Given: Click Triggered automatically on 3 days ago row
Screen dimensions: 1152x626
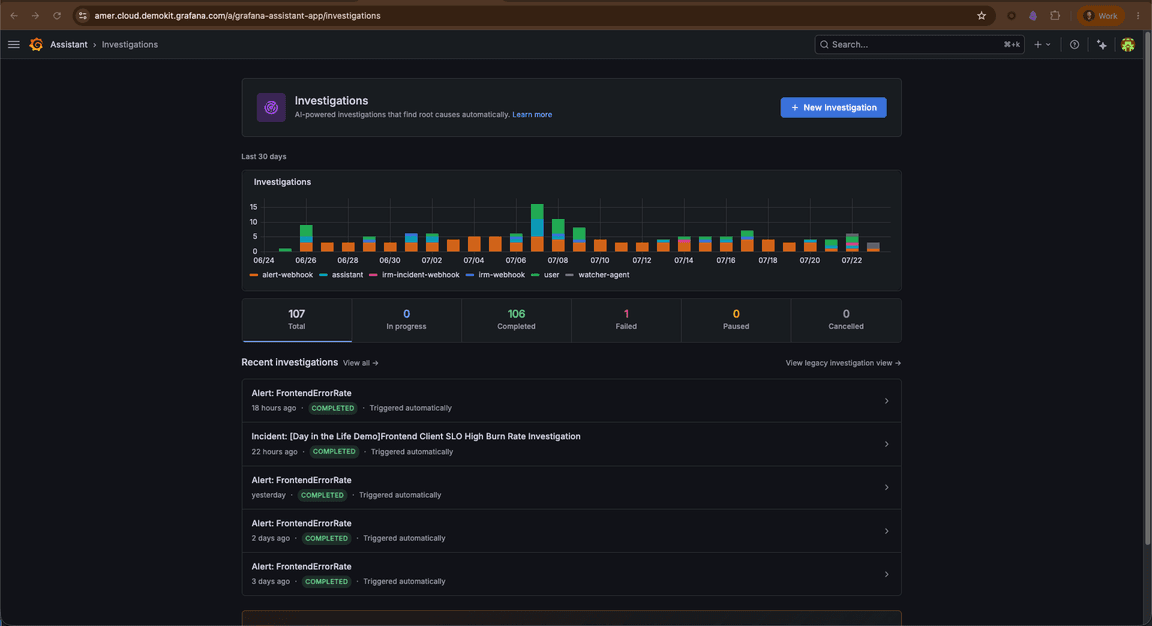Looking at the screenshot, I should (404, 581).
